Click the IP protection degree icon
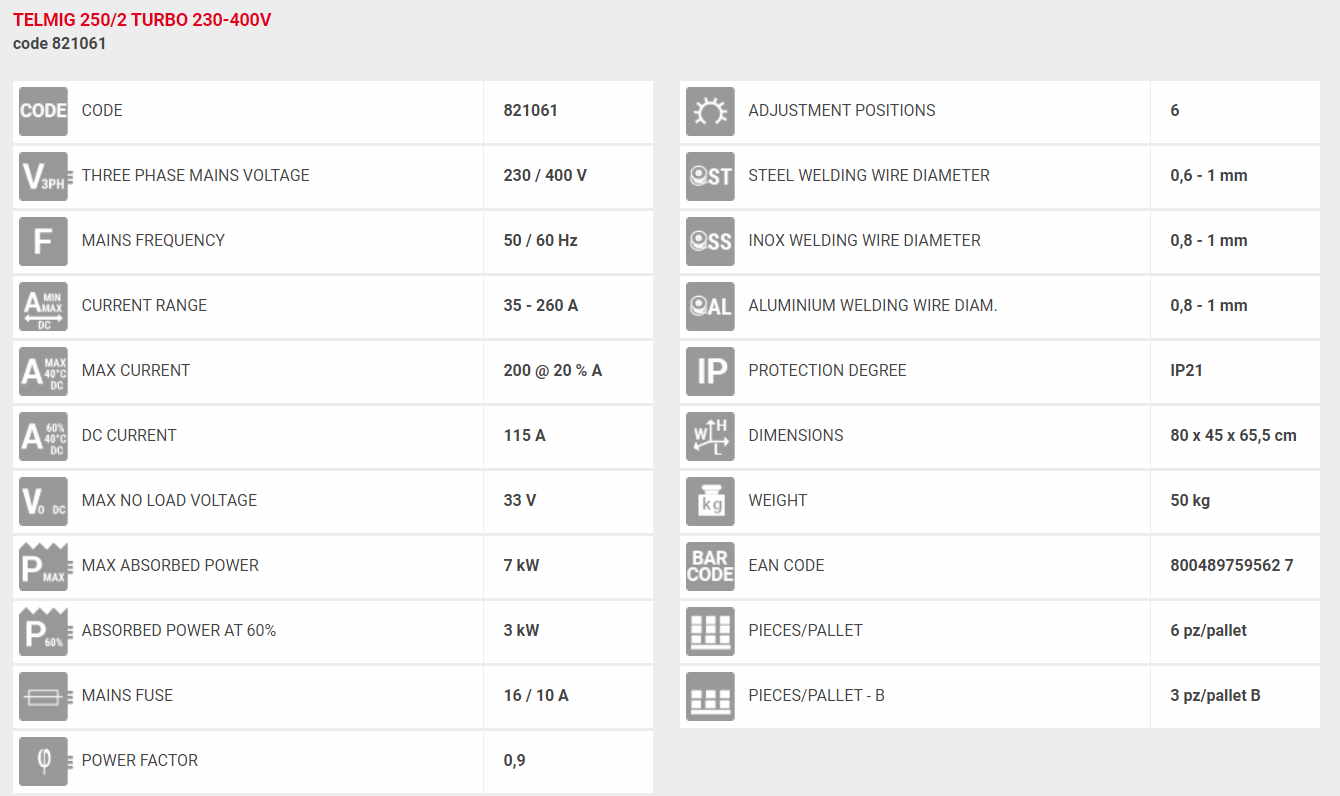This screenshot has height=796, width=1340. [x=710, y=371]
